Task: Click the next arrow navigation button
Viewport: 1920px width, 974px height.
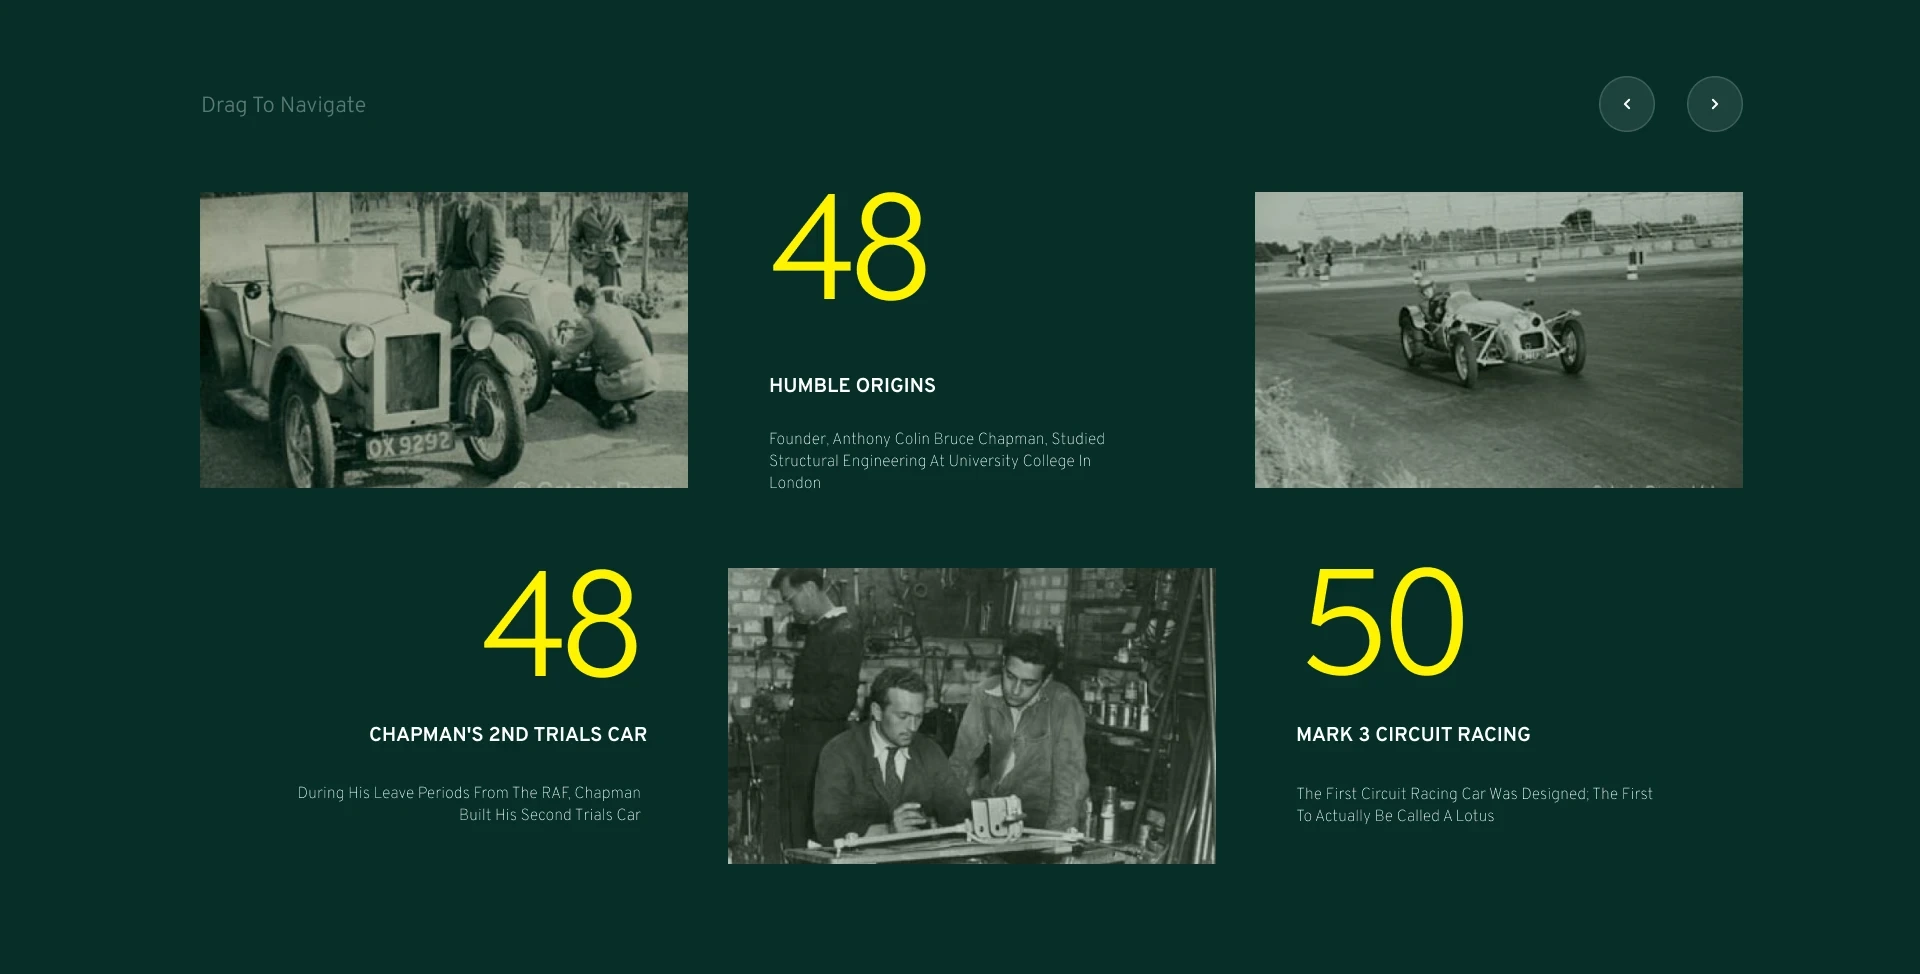Action: [x=1714, y=104]
